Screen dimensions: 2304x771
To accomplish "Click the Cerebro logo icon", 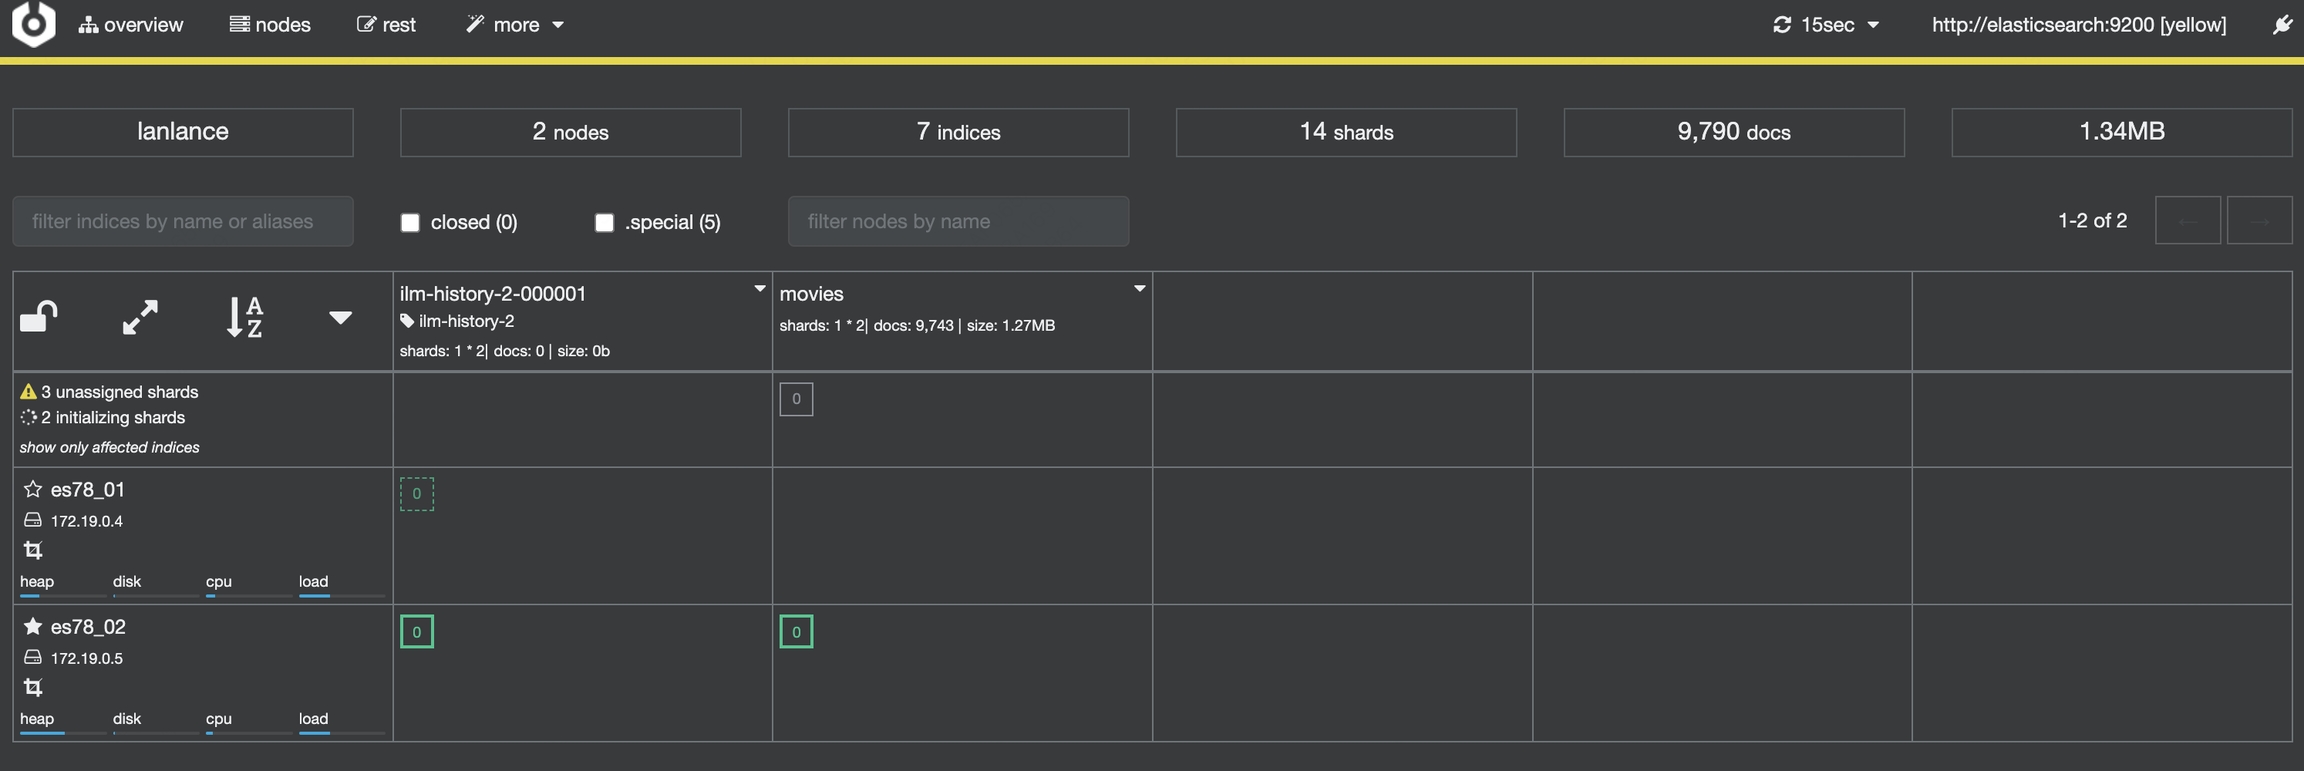I will pyautogui.click(x=33, y=24).
